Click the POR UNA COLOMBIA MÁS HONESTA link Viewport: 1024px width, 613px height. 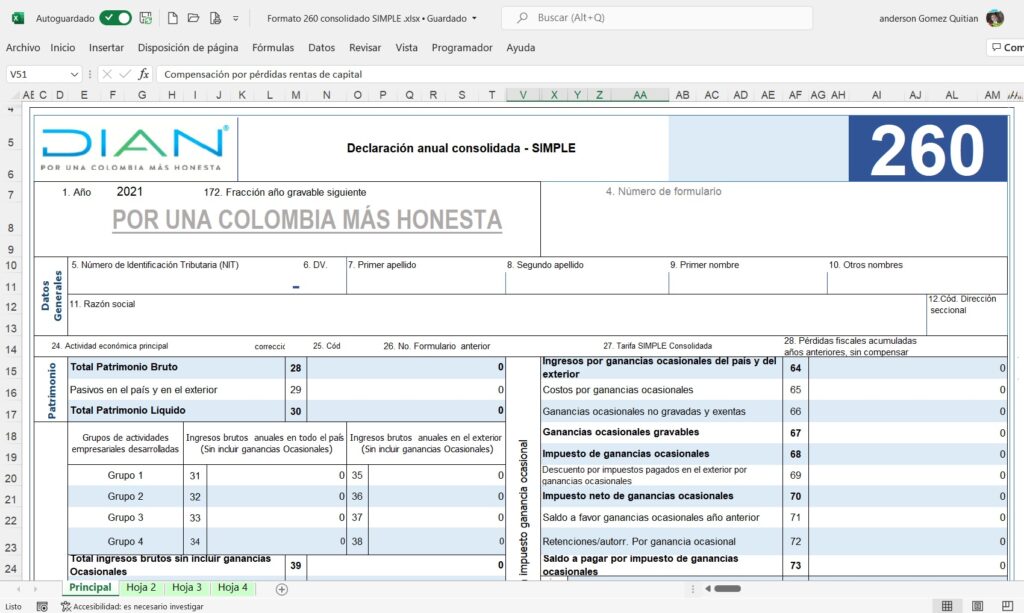click(306, 220)
